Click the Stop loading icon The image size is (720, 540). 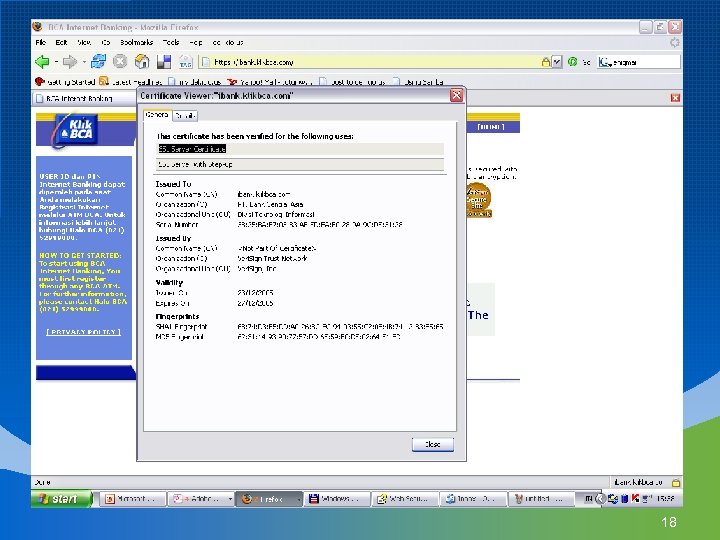coord(120,62)
